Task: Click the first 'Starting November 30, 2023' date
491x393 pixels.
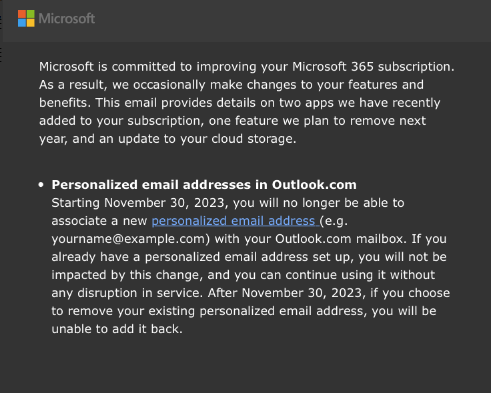Action: 140,203
